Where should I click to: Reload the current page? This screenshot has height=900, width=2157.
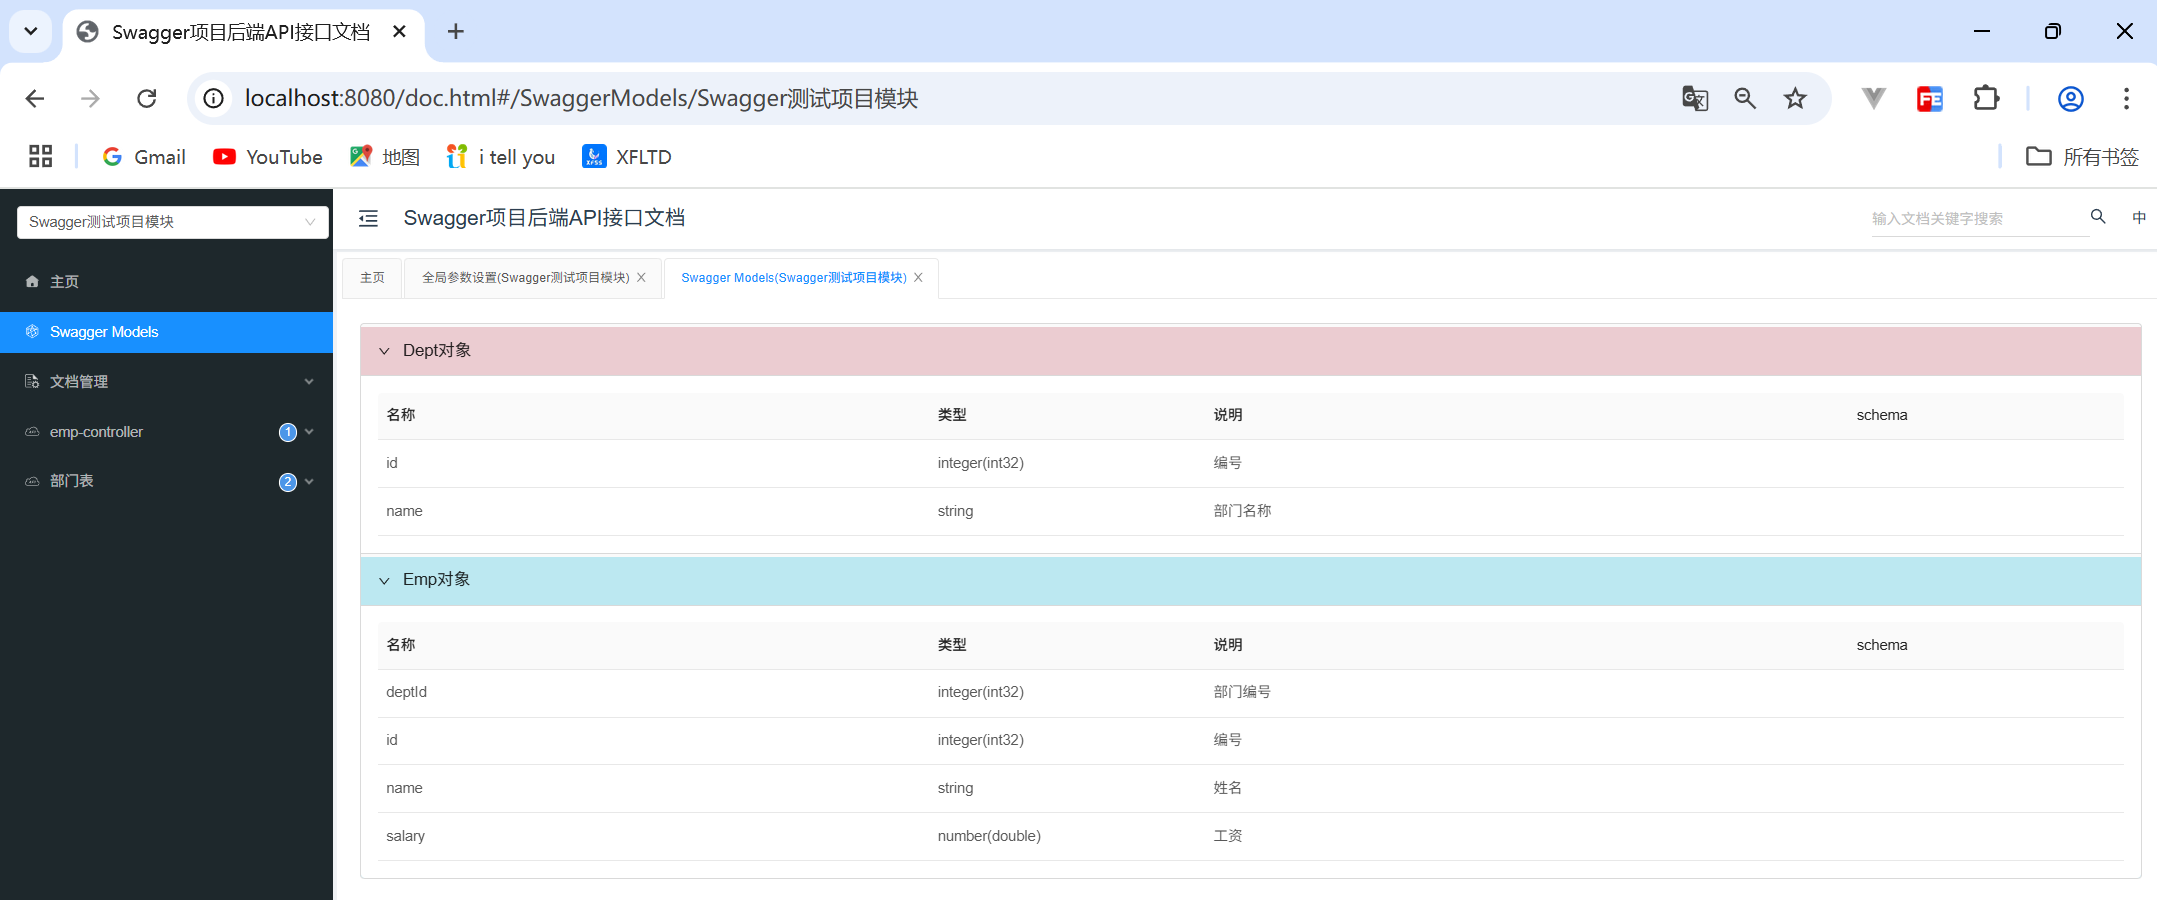147,98
